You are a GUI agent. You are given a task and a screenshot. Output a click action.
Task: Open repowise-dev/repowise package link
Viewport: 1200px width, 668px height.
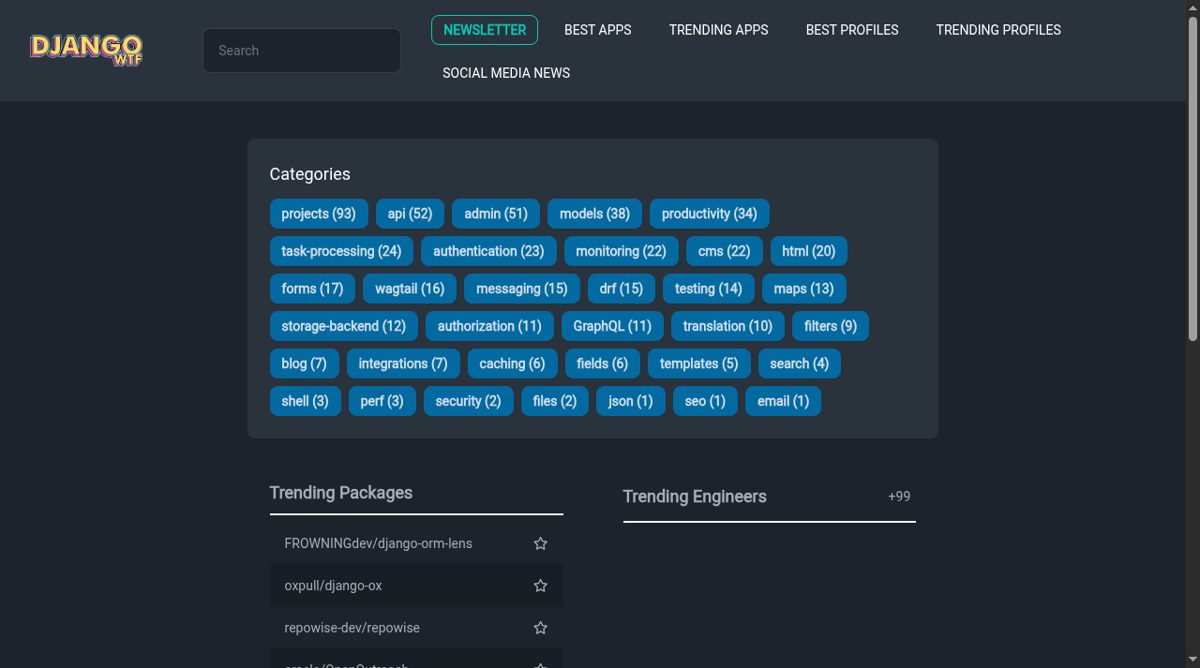[352, 628]
